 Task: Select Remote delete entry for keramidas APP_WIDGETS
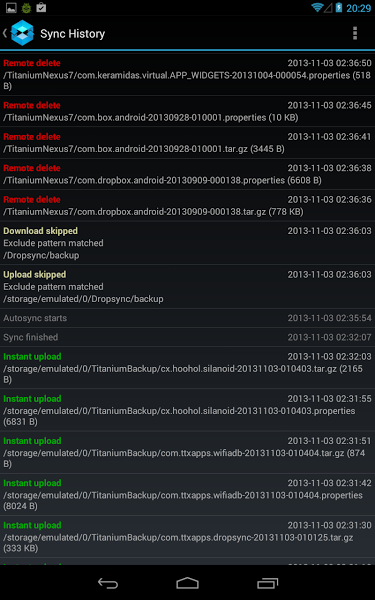click(188, 75)
